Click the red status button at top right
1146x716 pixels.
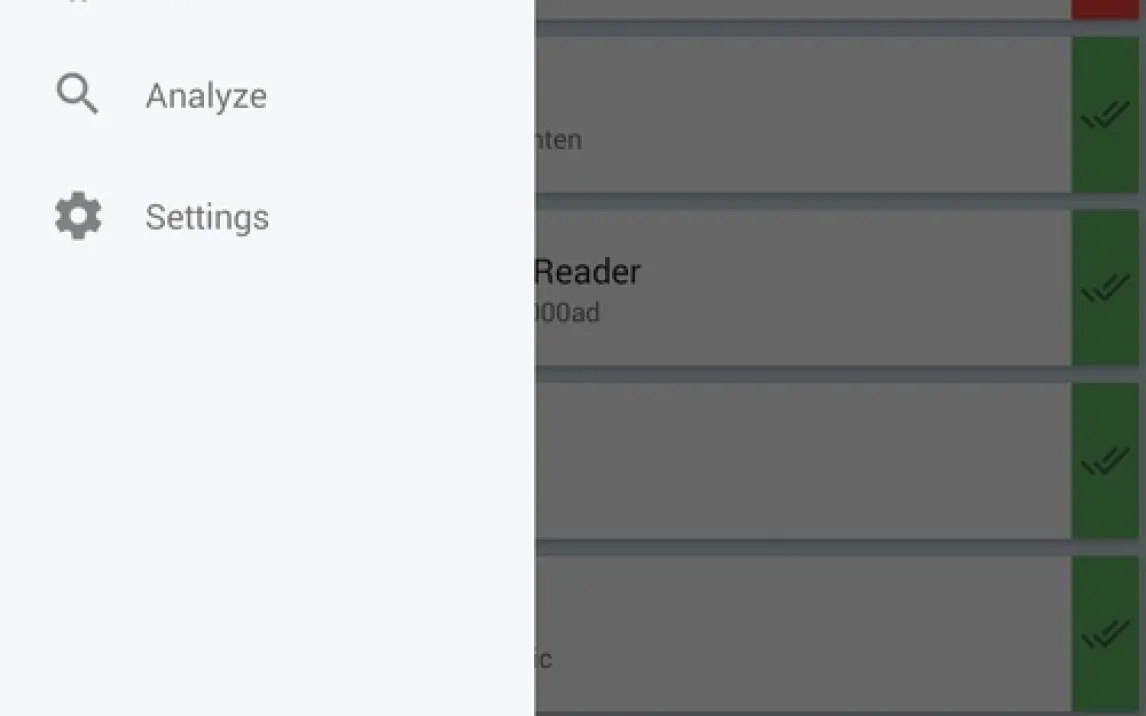tap(1107, 8)
